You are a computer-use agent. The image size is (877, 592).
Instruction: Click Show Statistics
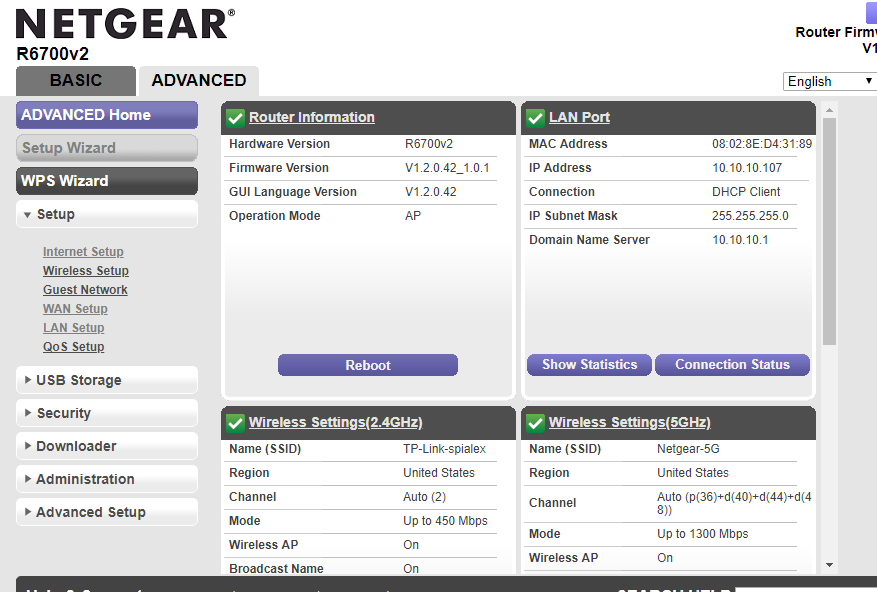click(x=589, y=364)
